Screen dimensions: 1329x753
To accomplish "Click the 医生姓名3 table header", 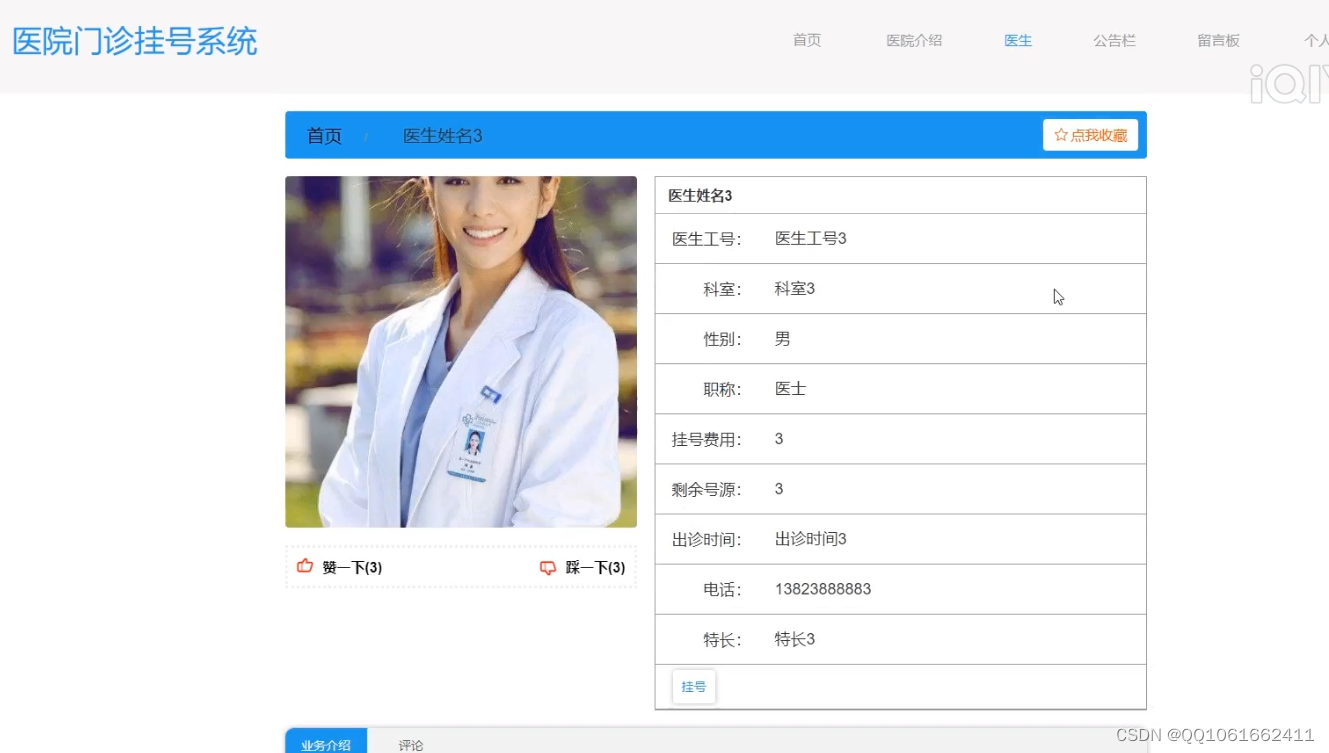I will coord(700,196).
